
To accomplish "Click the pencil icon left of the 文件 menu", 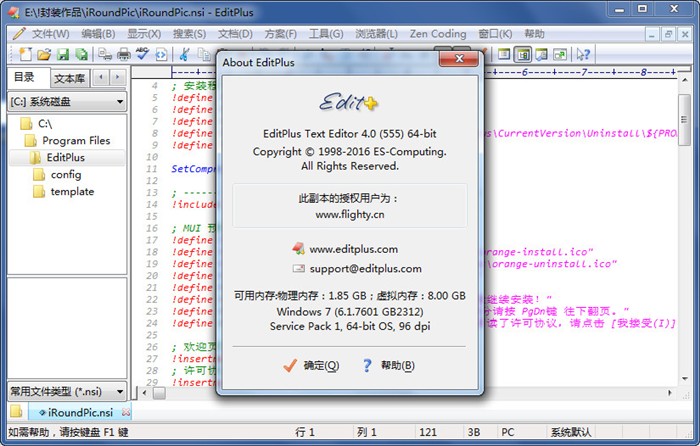I will tap(19, 33).
